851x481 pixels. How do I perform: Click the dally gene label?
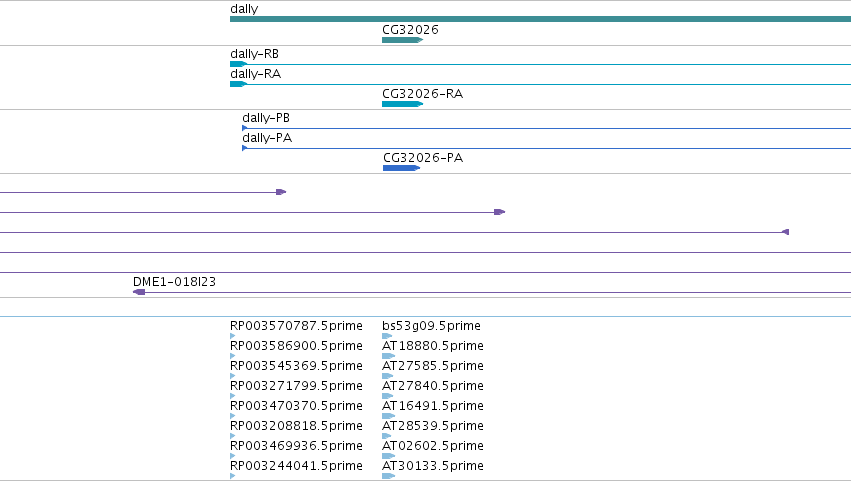click(244, 9)
